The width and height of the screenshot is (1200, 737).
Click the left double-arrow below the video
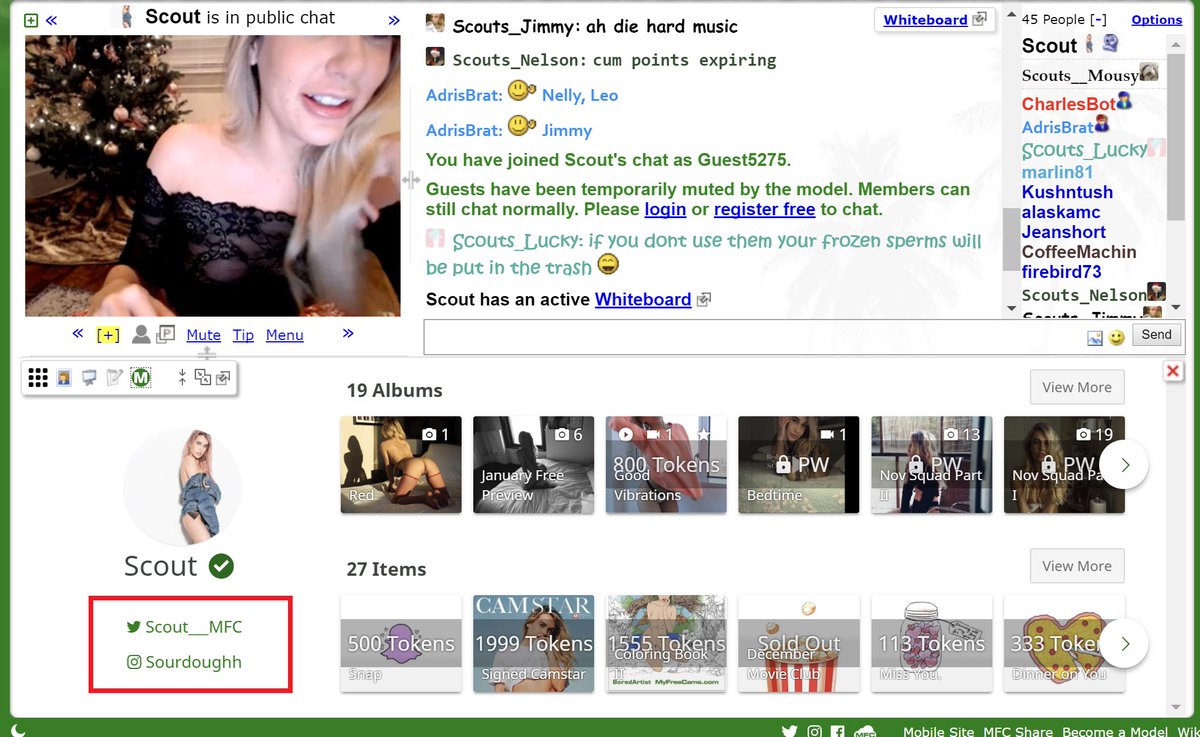coord(78,333)
